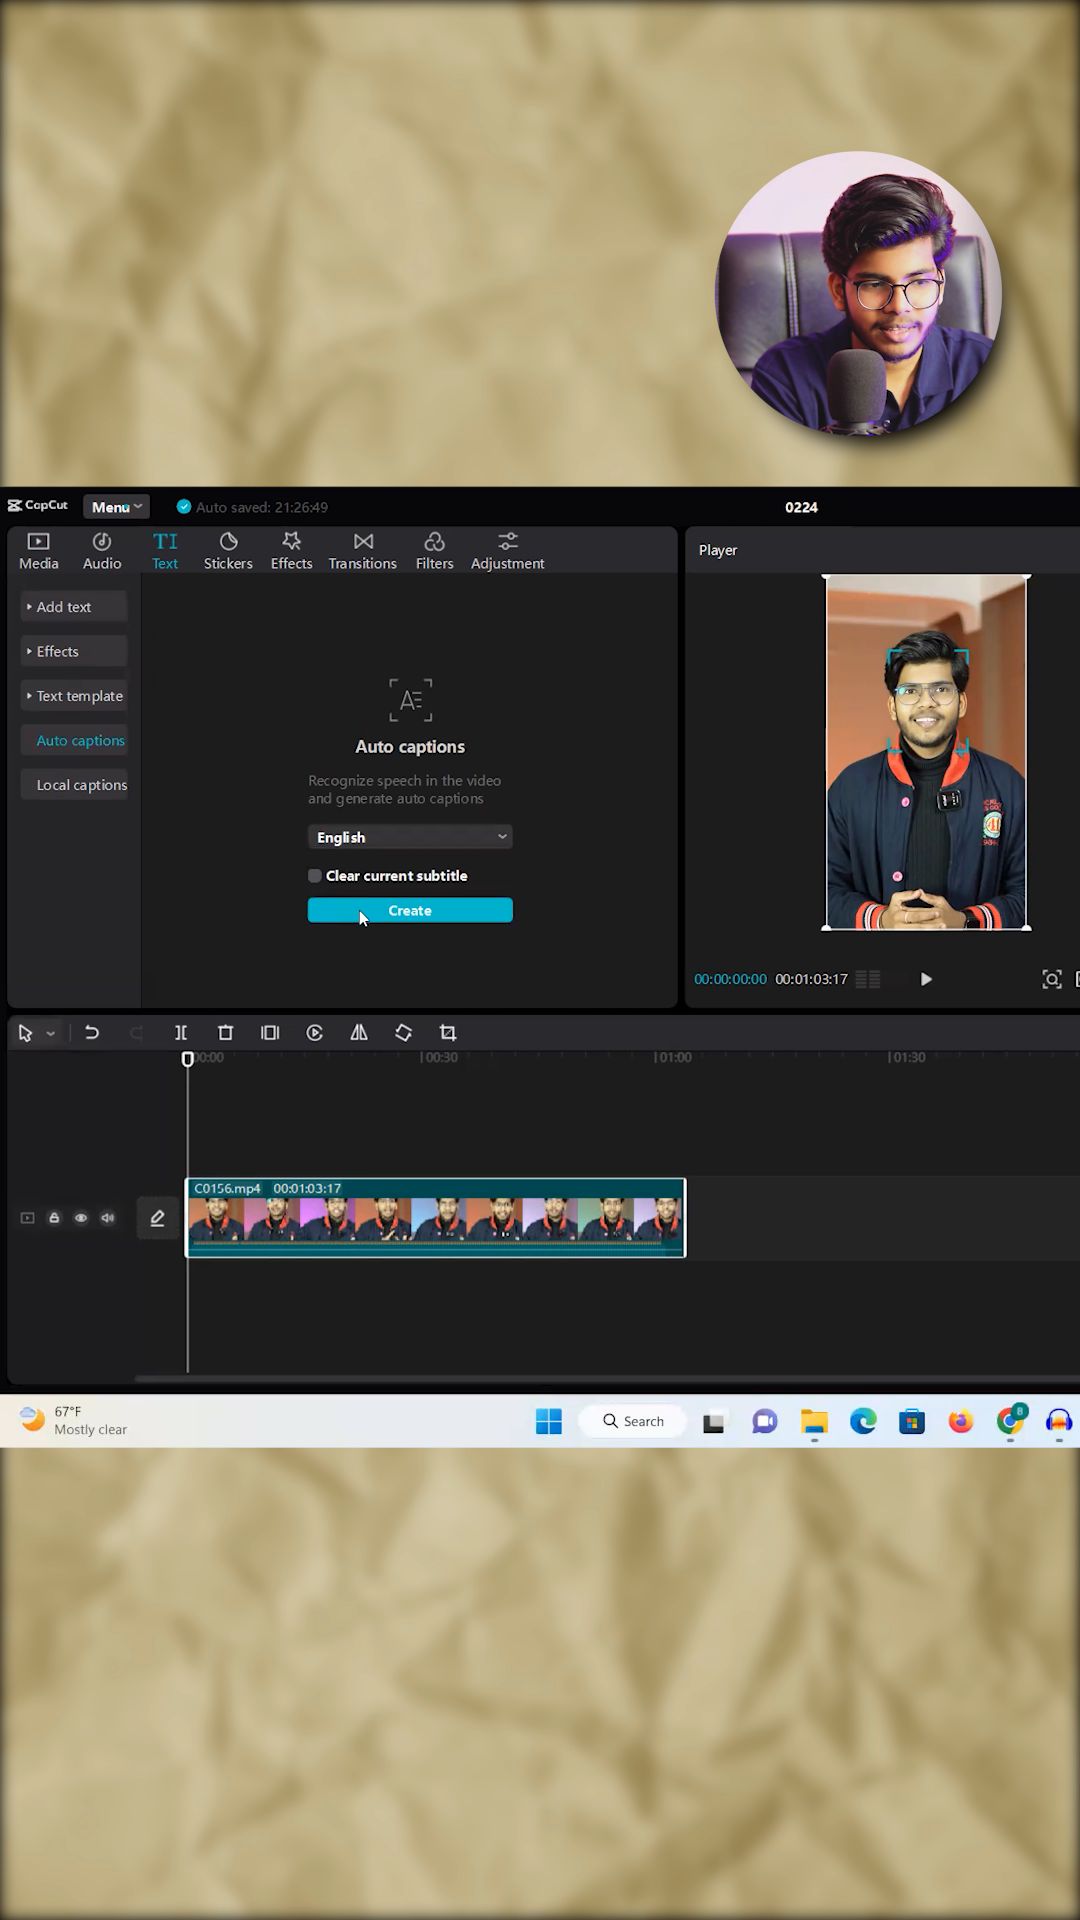Click the timeline horizontal scrollbar
This screenshot has height=1920, width=1080.
pos(607,1379)
